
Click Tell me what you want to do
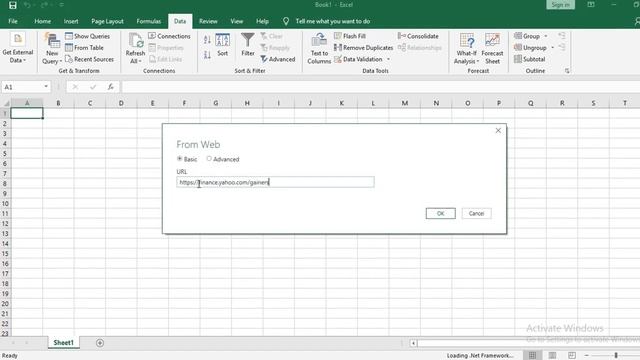coord(333,21)
